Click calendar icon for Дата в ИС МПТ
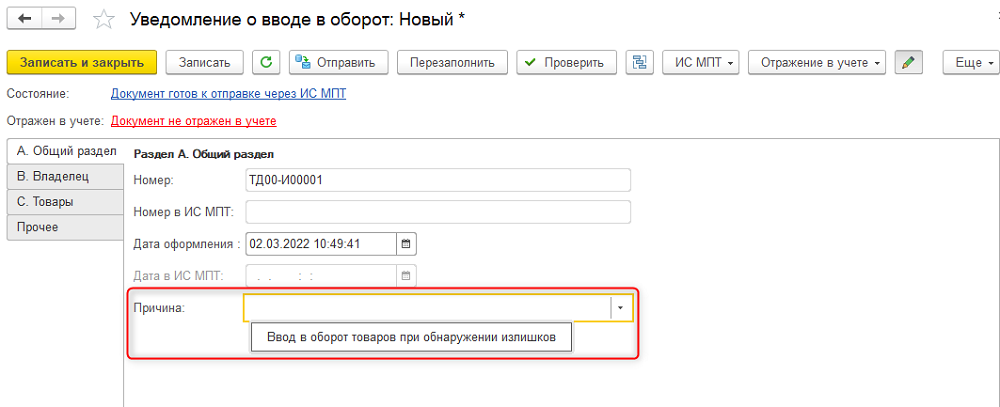Image resolution: width=1000 pixels, height=407 pixels. pos(406,276)
